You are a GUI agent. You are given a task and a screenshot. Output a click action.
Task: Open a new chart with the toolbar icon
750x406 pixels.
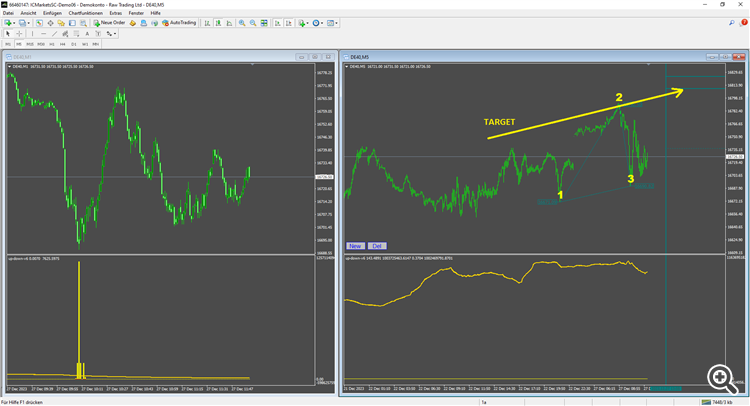tap(8, 23)
